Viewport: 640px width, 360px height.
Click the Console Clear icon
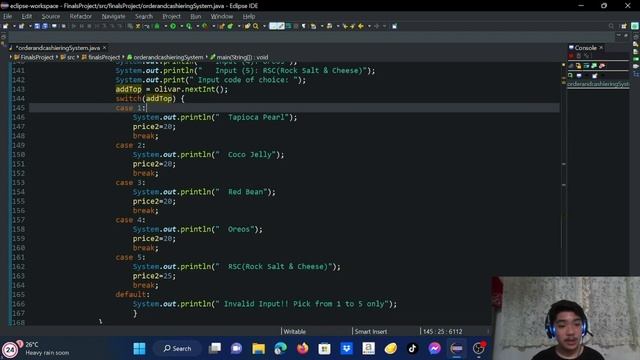click(x=571, y=66)
